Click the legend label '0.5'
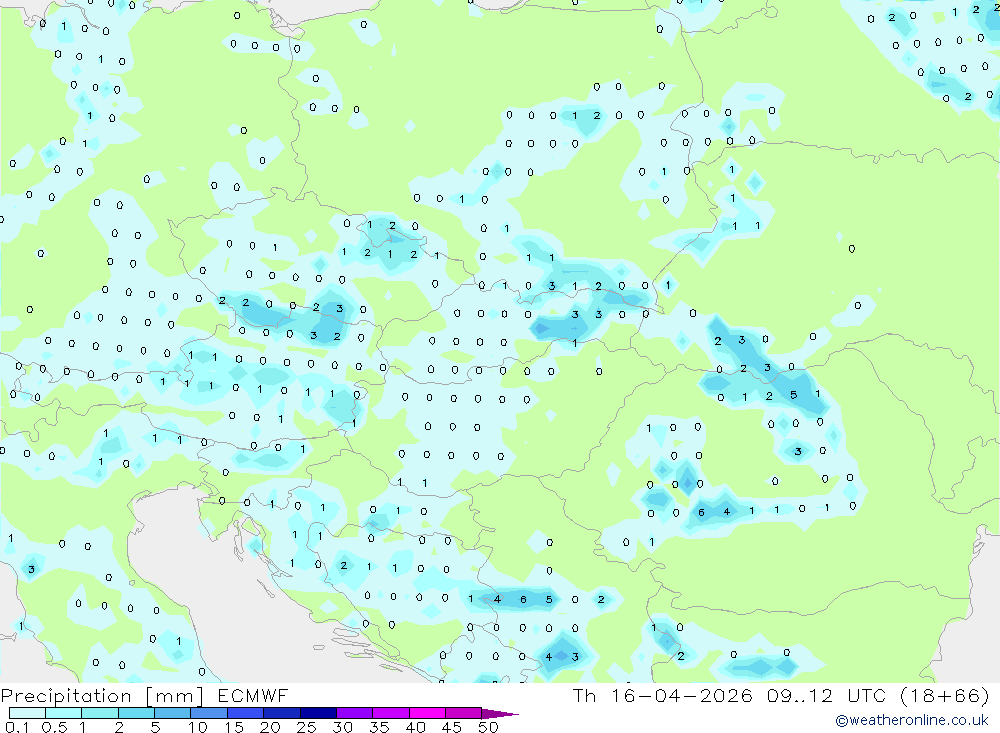Viewport: 1000px width, 733px height. (x=54, y=727)
